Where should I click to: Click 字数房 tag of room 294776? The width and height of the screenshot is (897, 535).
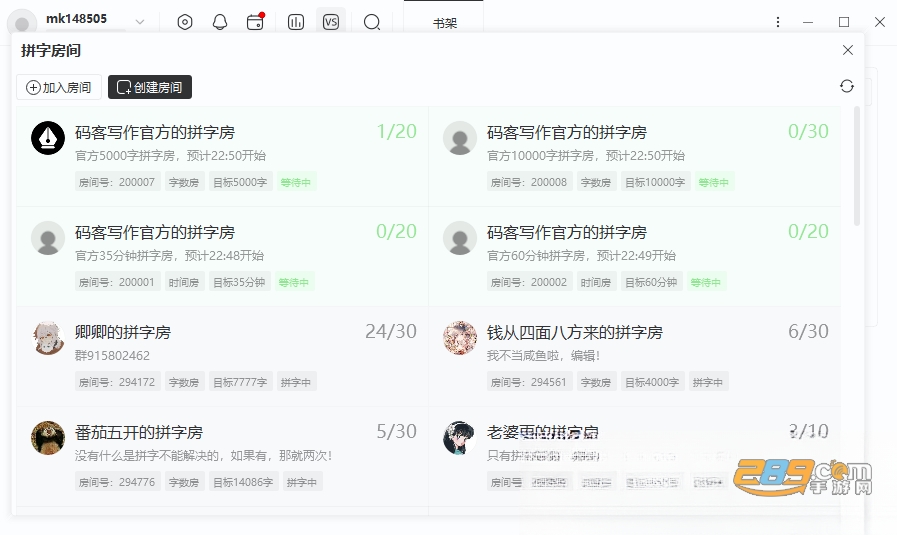click(184, 482)
